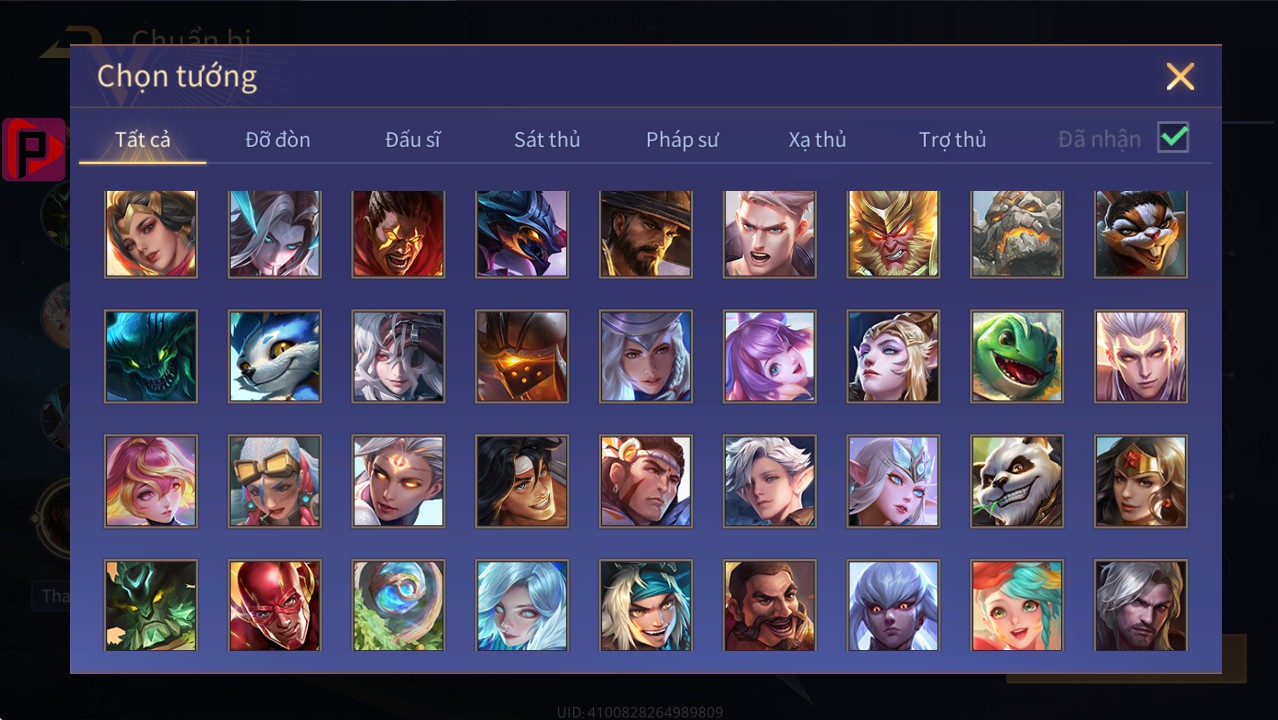Pick the Wonder Woman hero portrait
Viewport: 1278px width, 720px height.
pos(1141,481)
